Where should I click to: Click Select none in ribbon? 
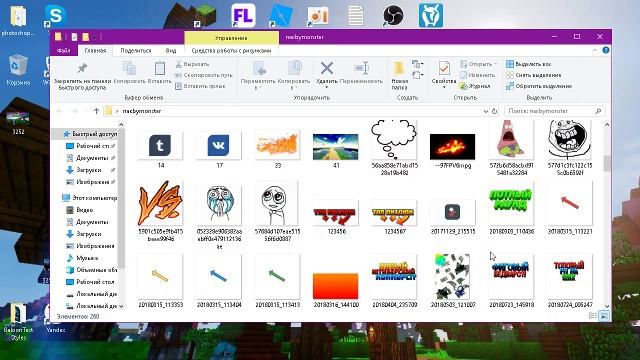coord(533,75)
